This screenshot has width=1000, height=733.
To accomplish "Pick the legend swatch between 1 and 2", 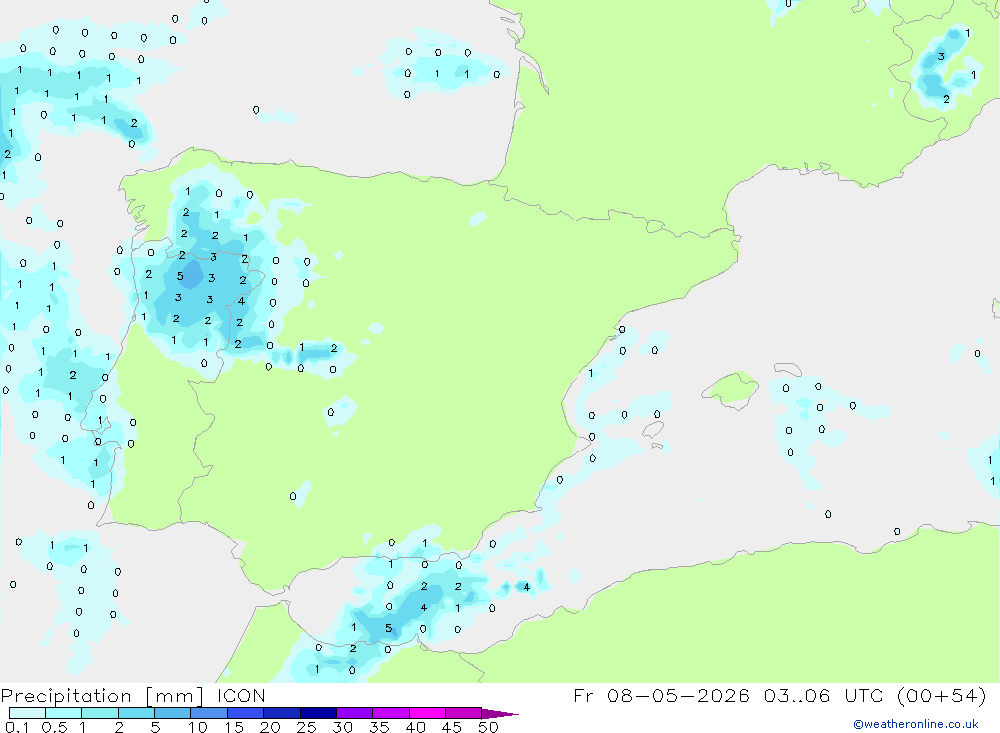I will click(x=100, y=713).
